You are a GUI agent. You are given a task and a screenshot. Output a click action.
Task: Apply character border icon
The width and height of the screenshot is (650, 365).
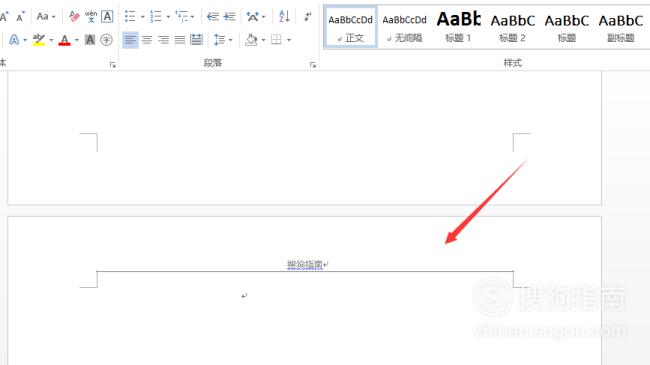(x=107, y=17)
